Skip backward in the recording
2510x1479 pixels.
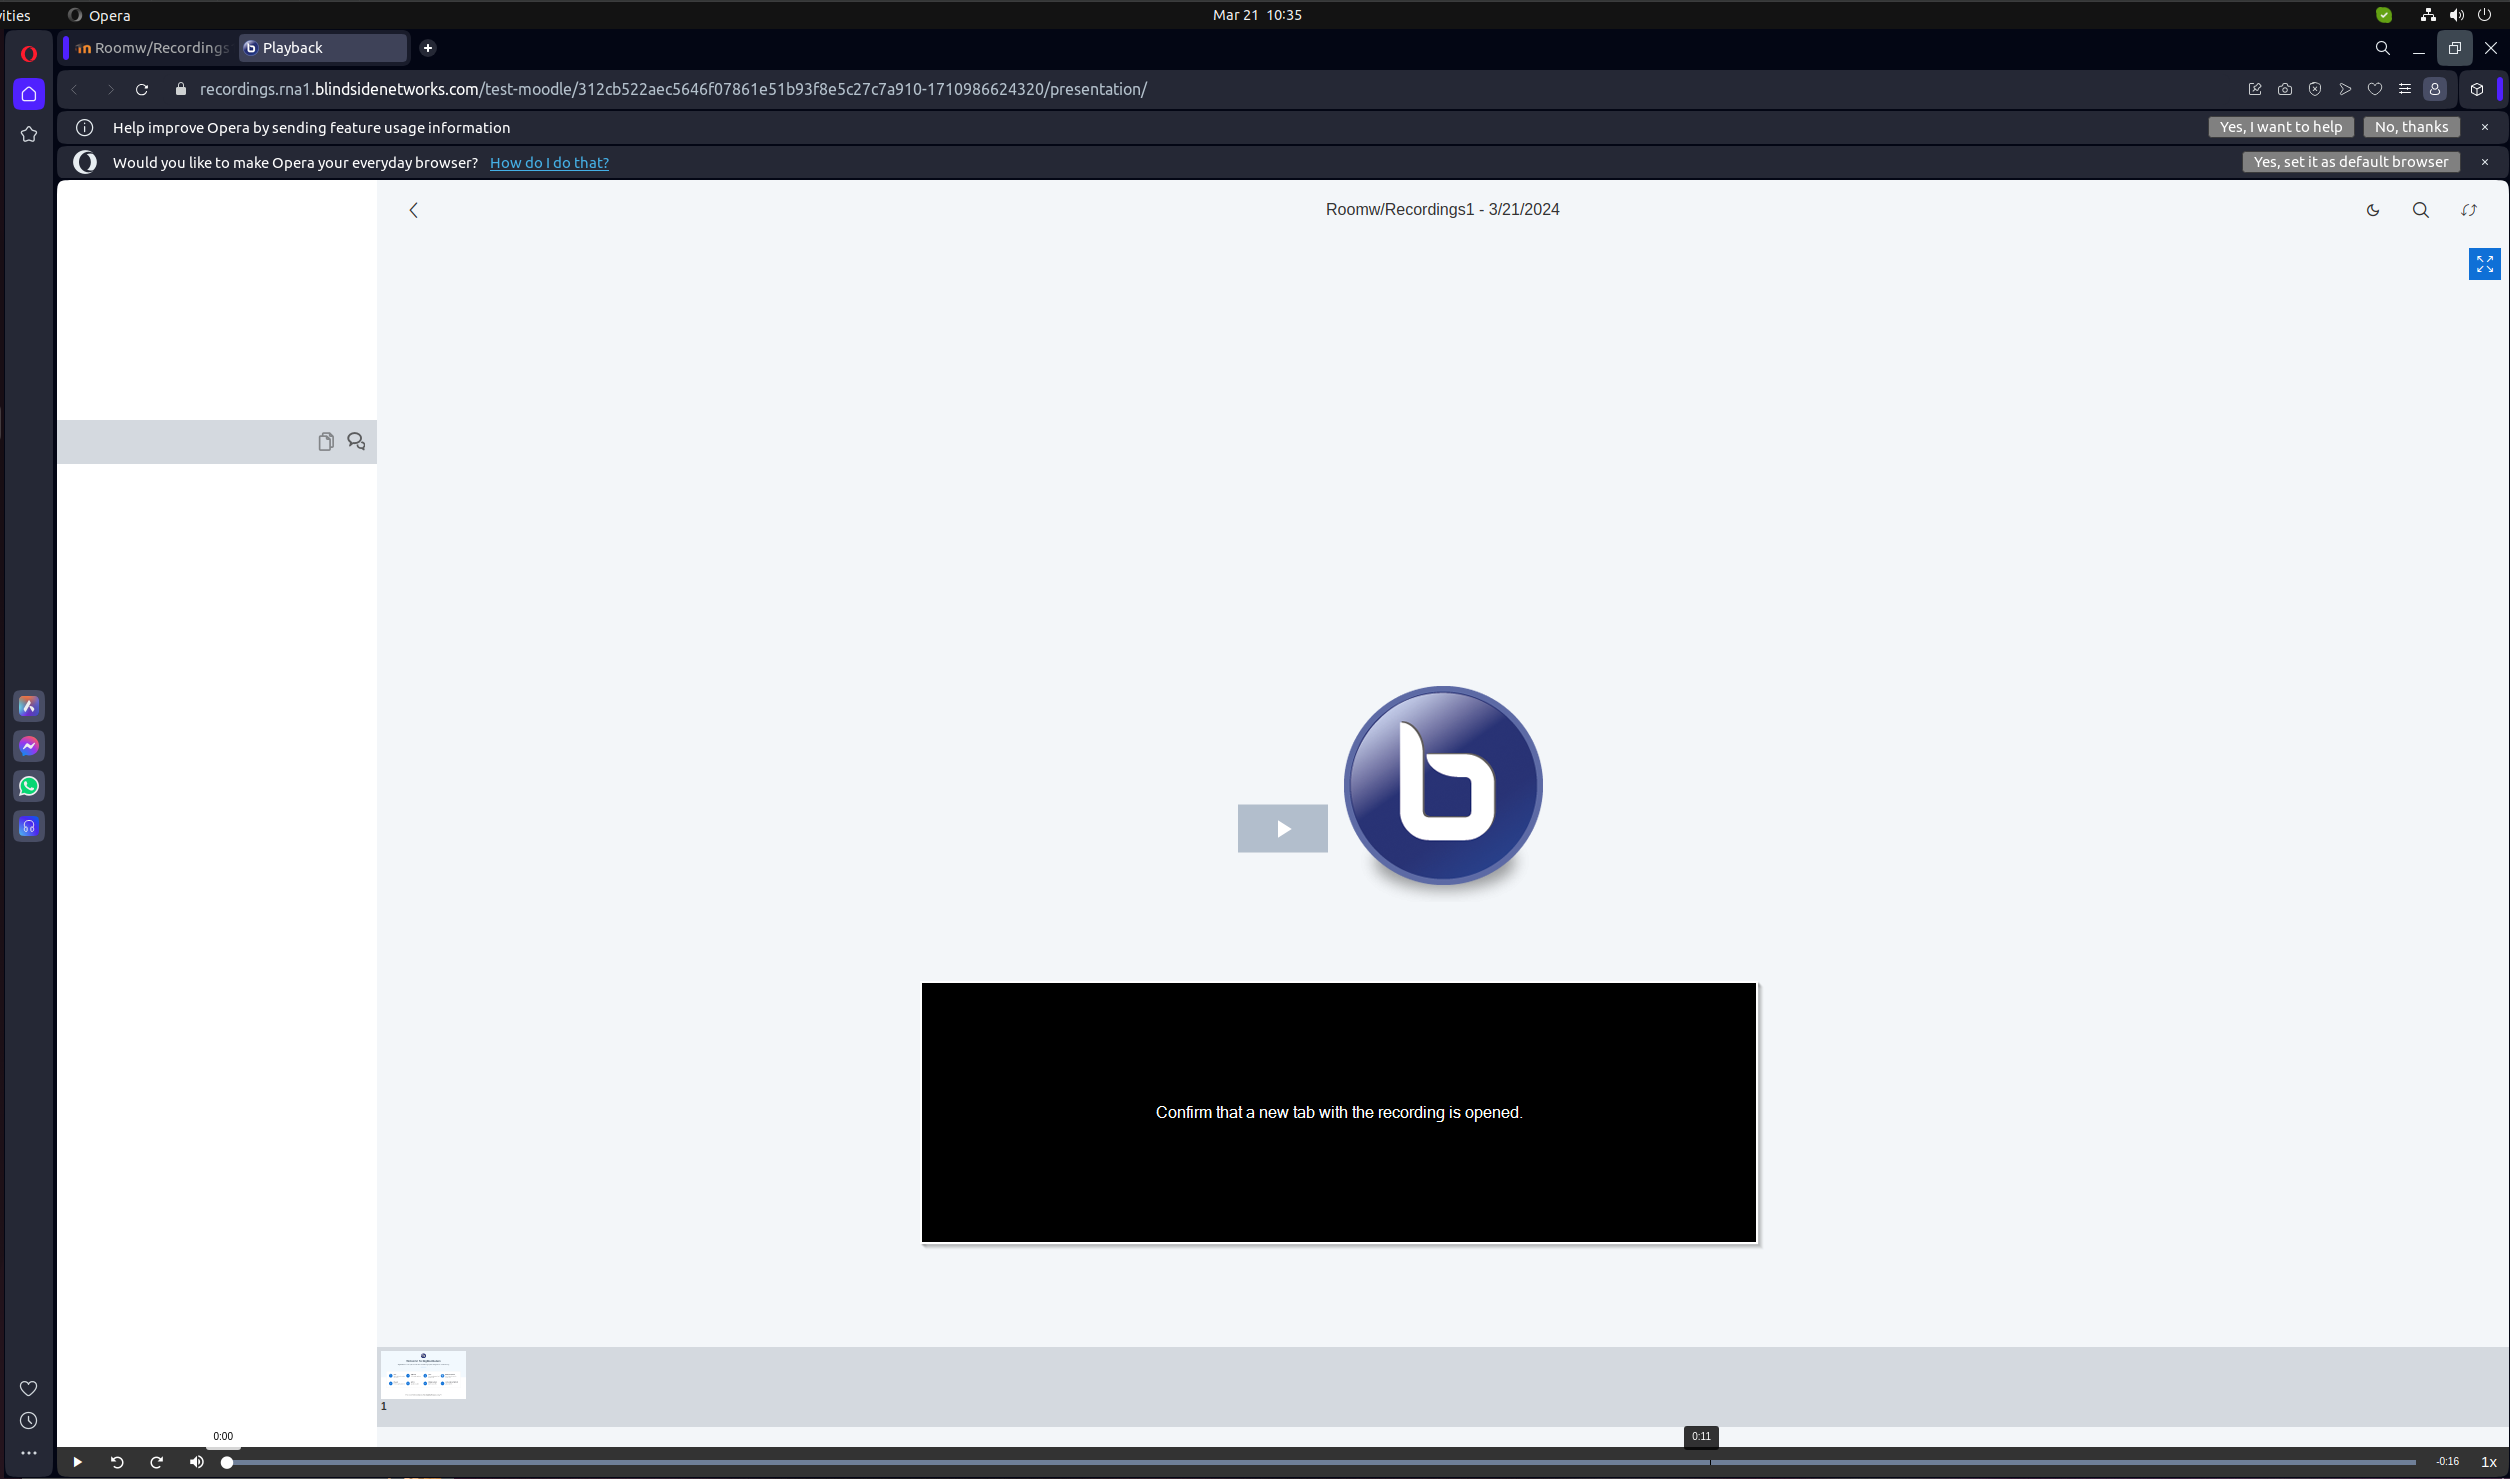click(x=117, y=1462)
